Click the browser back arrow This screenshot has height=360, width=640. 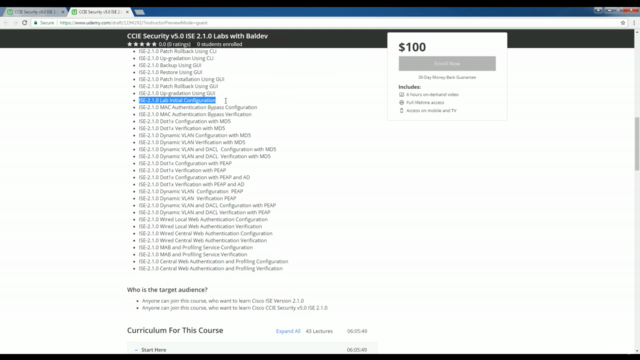6,23
